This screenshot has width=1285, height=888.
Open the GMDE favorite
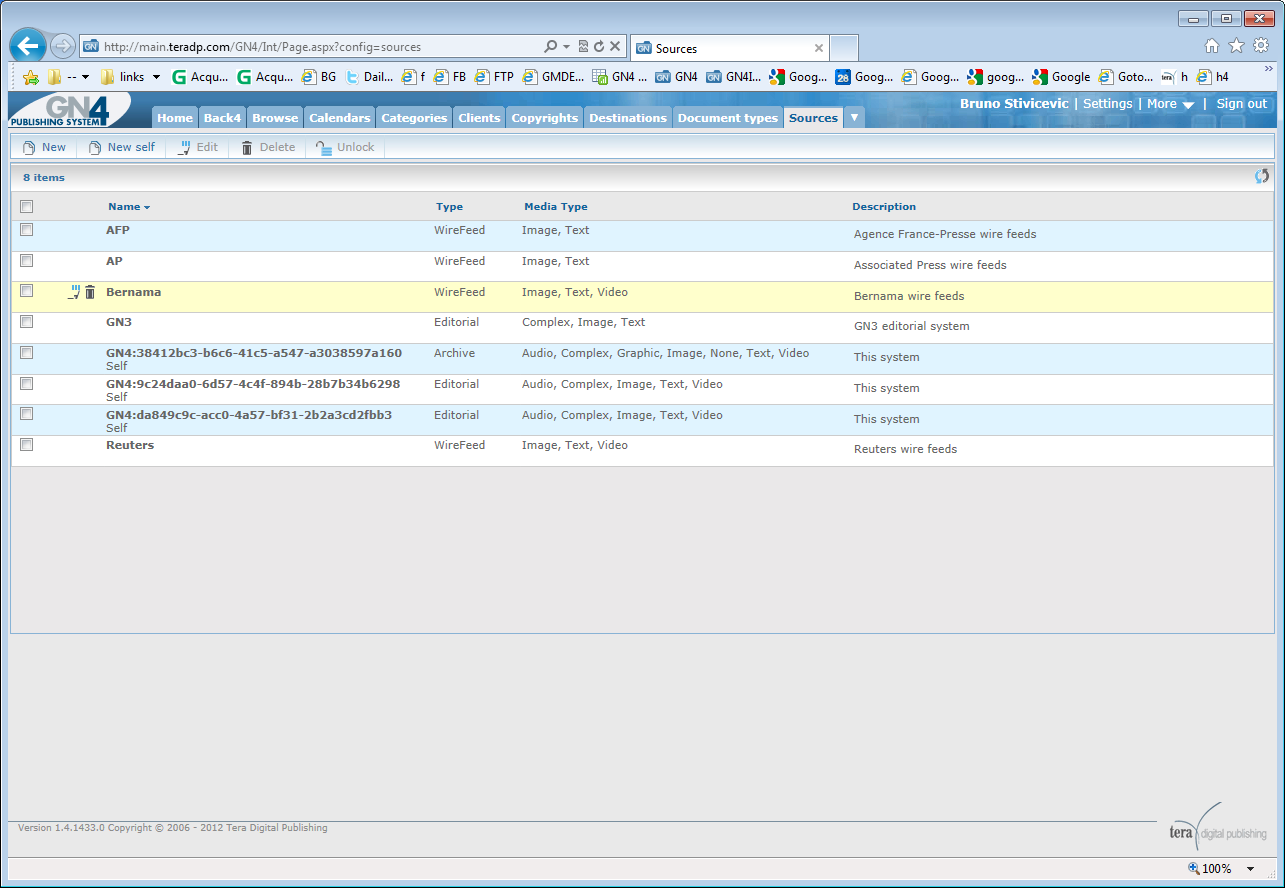[x=553, y=77]
